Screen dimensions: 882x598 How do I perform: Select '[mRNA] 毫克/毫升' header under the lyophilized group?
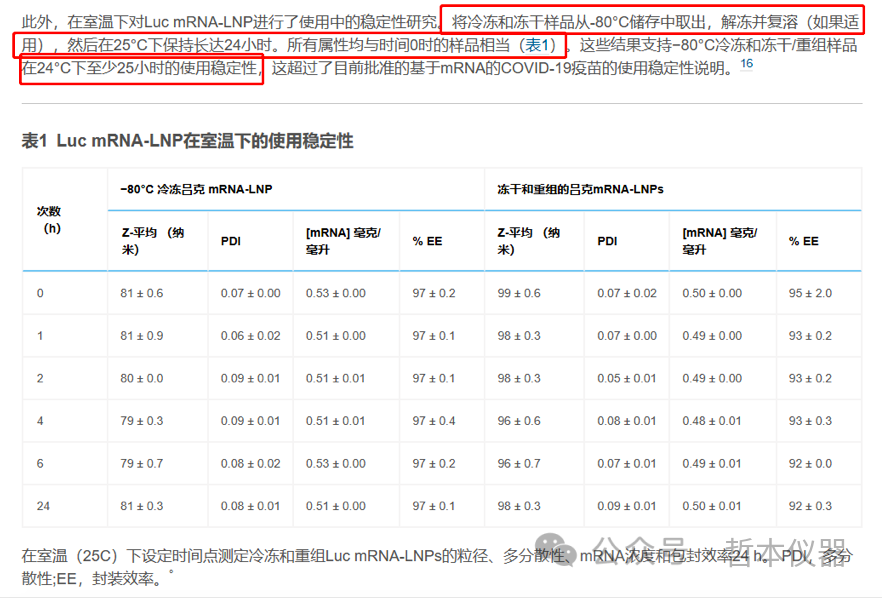click(x=719, y=241)
